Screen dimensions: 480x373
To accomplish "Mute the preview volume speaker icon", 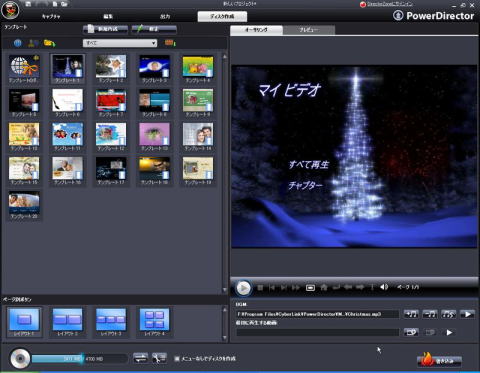I will click(384, 287).
